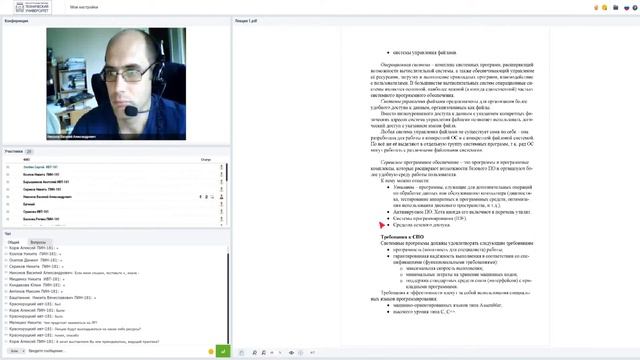Click the page icon in document toolbar
This screenshot has height=360, width=640.
tap(242, 353)
